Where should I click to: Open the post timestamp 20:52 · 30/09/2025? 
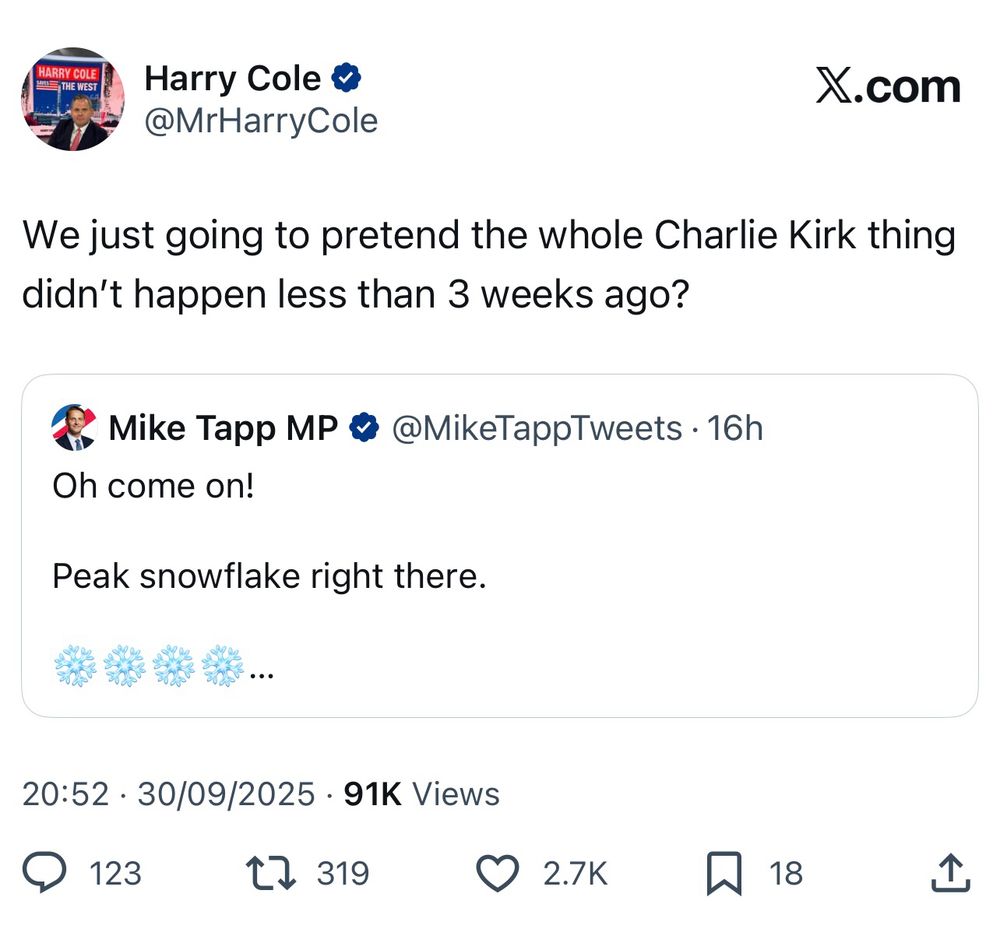[x=167, y=794]
